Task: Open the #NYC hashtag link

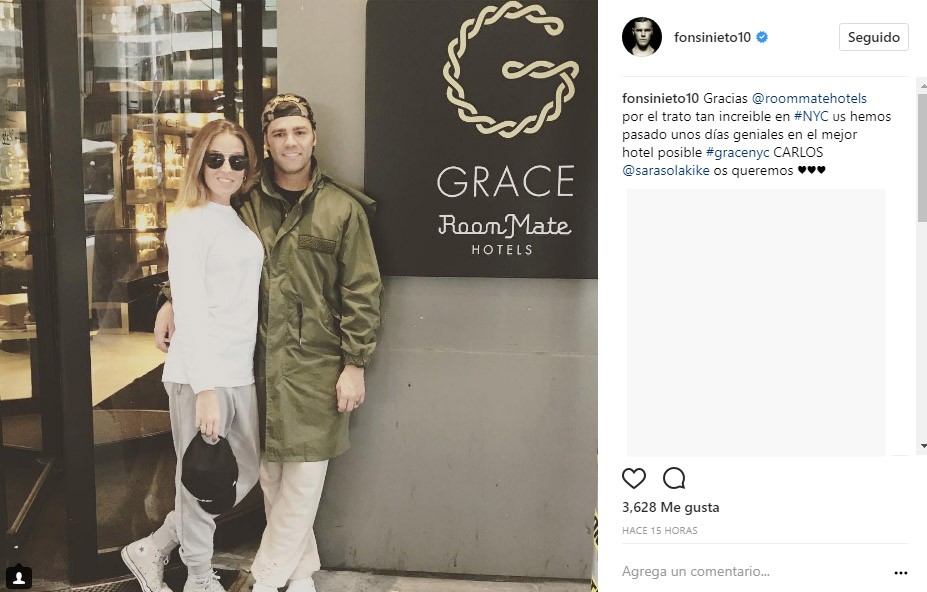Action: (811, 117)
